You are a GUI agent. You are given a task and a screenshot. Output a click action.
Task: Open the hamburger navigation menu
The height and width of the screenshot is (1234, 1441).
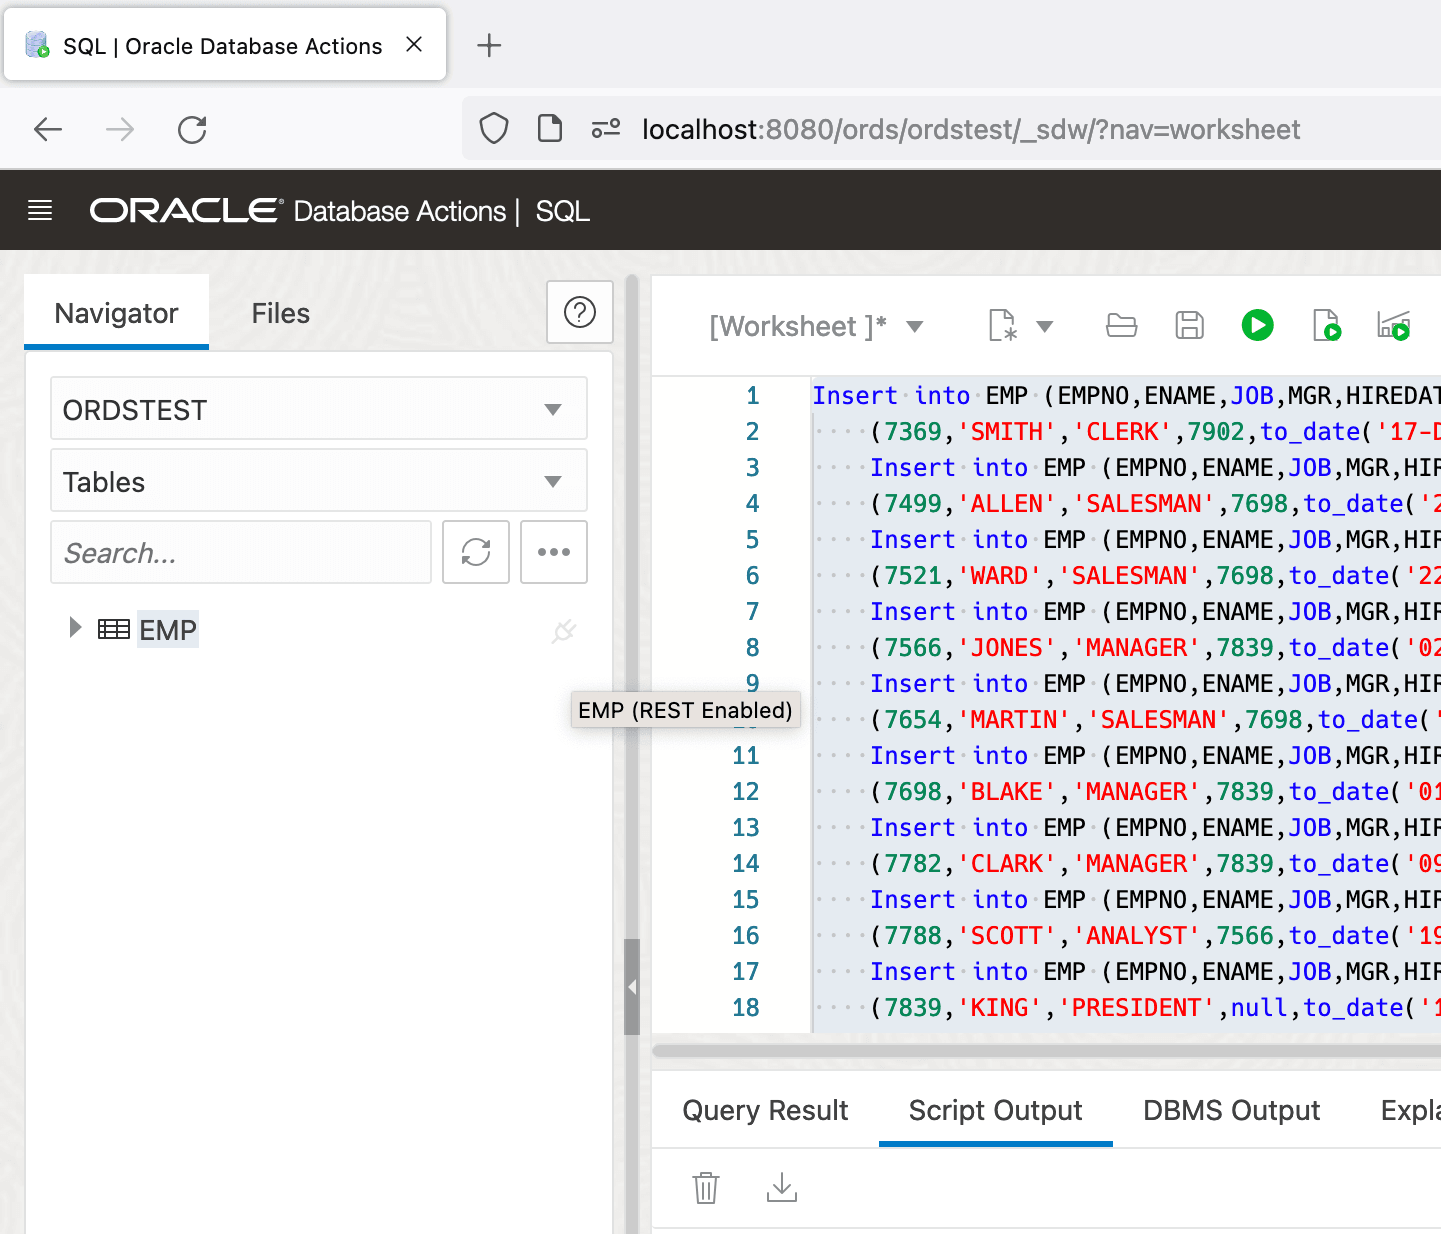tap(40, 210)
